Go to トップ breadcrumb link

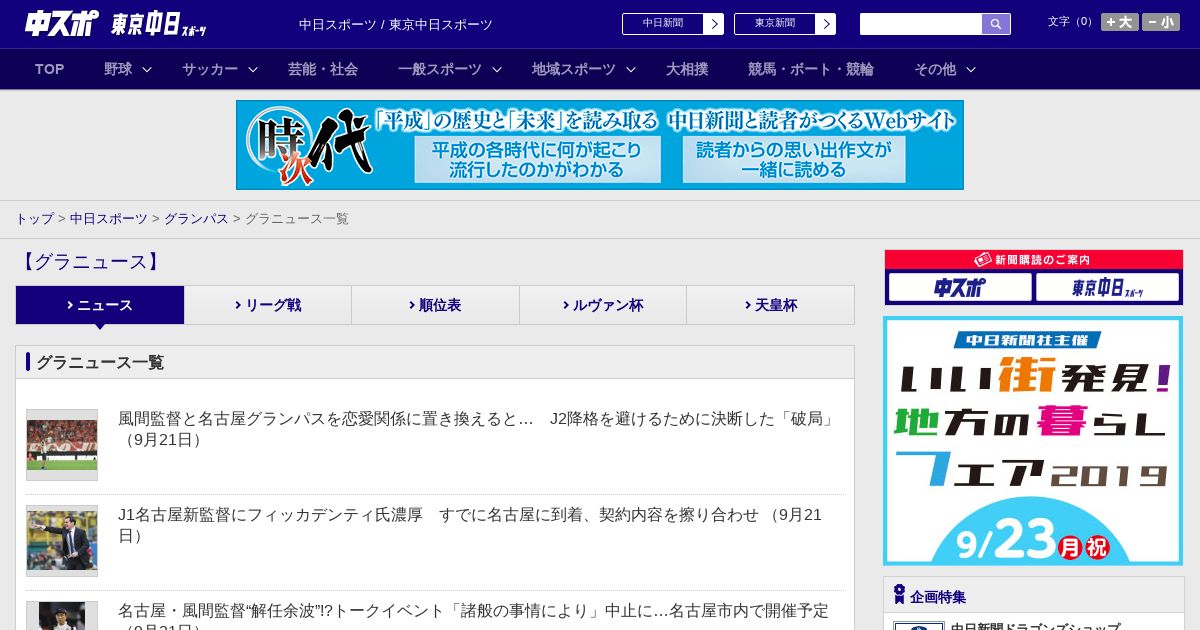coord(34,219)
